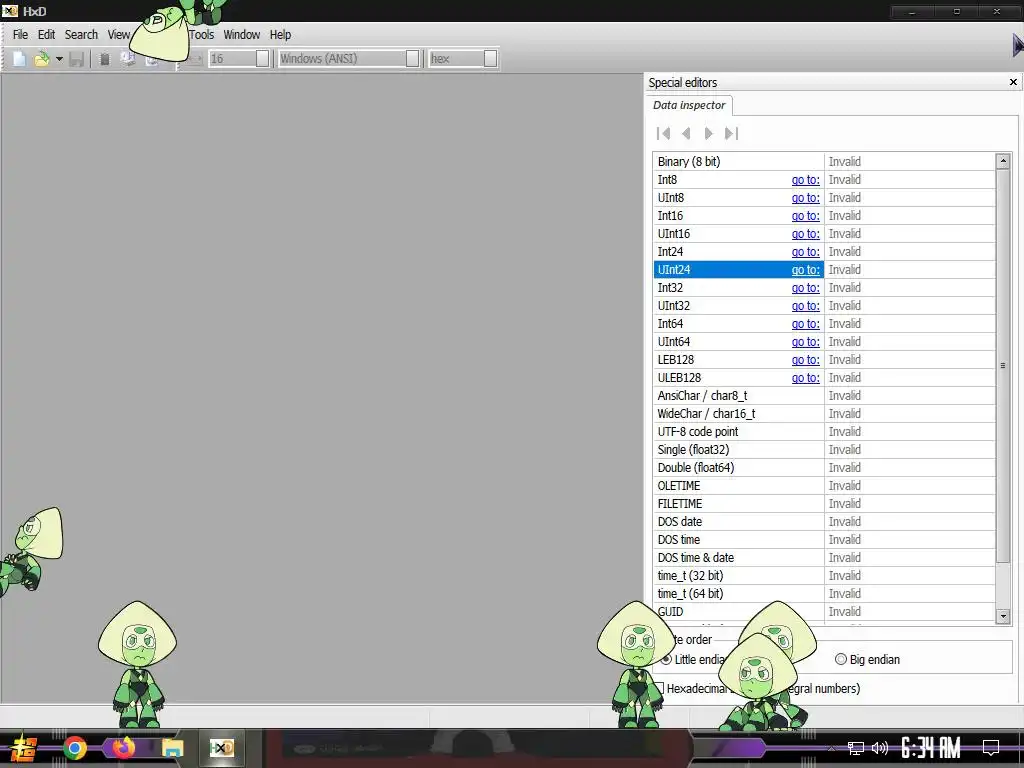Click go to link for LEB128
This screenshot has width=1024, height=768.
pyautogui.click(x=805, y=360)
